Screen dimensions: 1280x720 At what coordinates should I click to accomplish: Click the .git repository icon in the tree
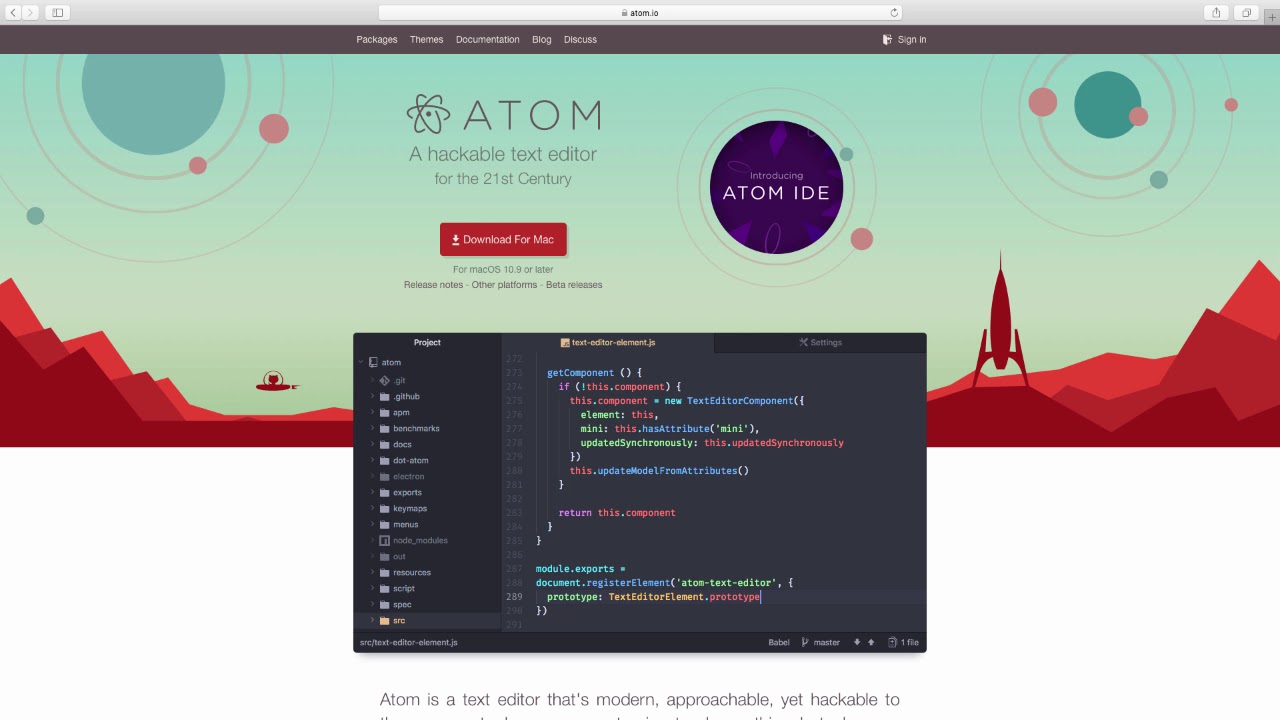pyautogui.click(x=384, y=380)
